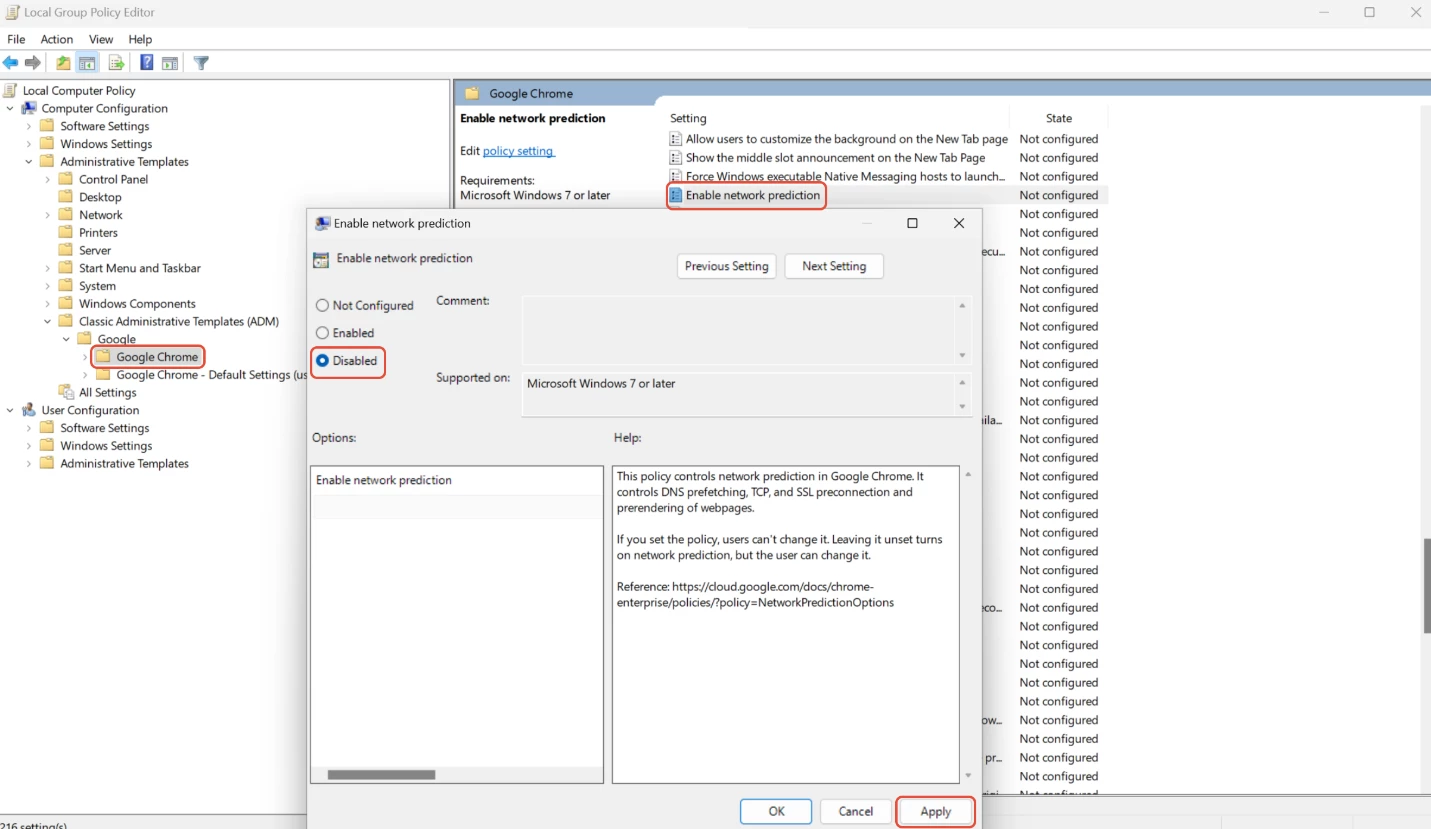The height and width of the screenshot is (829, 1431).
Task: Go to Previous Setting
Action: click(x=727, y=266)
